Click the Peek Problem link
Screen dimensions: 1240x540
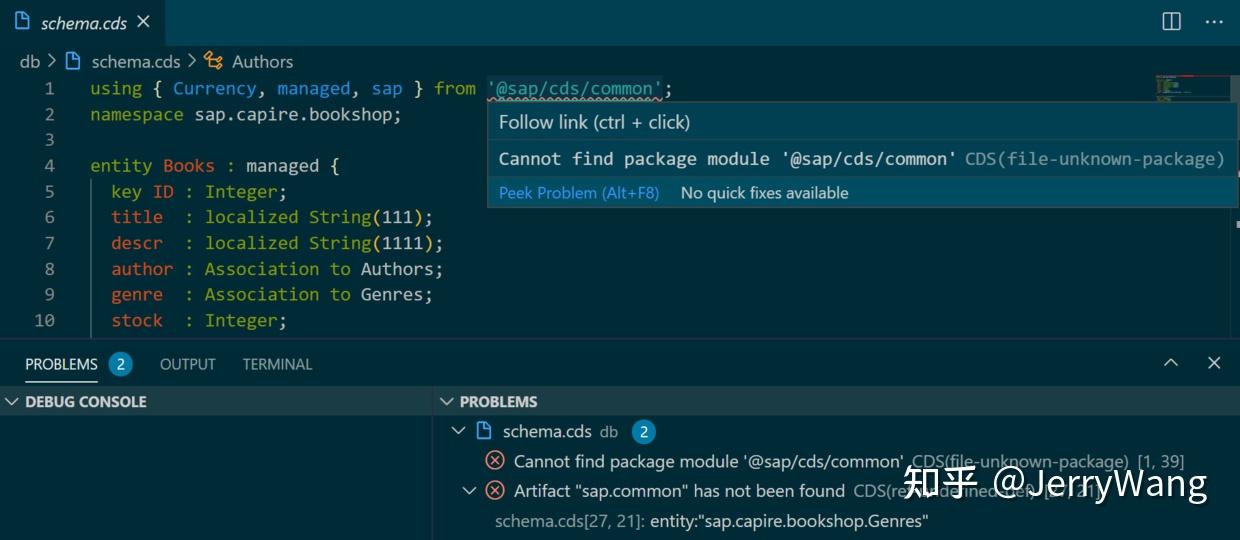[579, 193]
